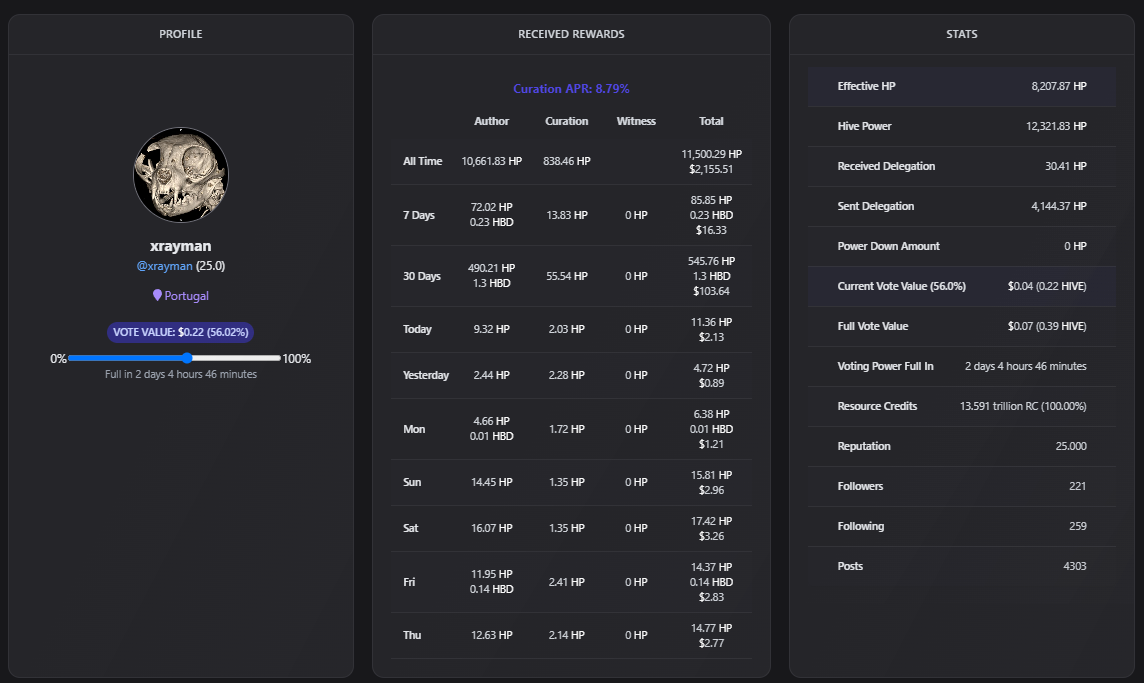Click the All Time rewards row
The width and height of the screenshot is (1144, 683).
(571, 161)
